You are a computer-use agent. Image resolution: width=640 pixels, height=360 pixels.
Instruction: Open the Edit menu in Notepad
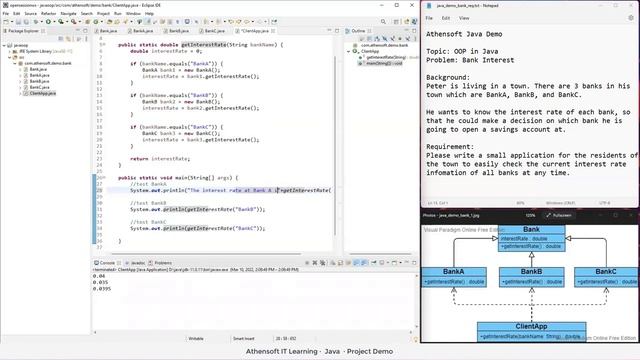tap(446, 18)
